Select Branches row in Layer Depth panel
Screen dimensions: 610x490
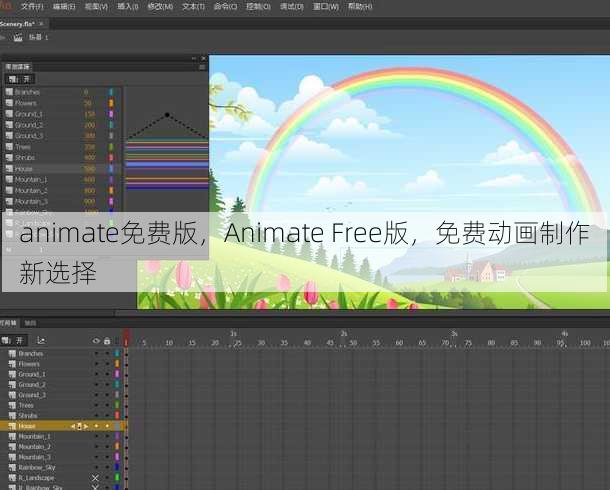coord(62,92)
